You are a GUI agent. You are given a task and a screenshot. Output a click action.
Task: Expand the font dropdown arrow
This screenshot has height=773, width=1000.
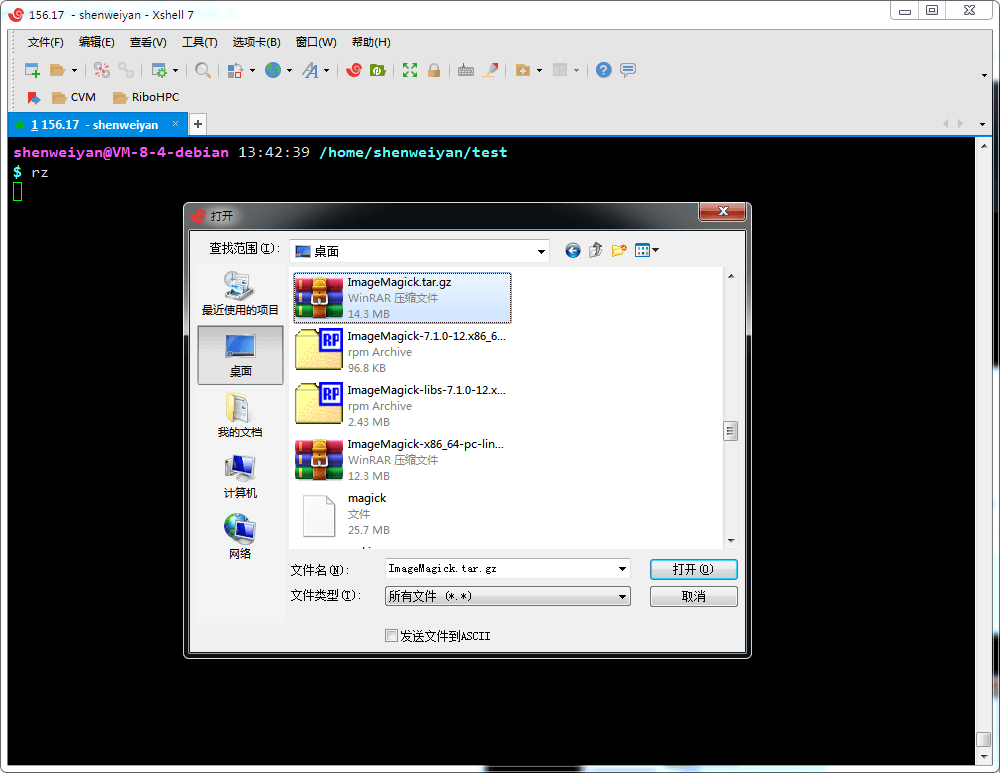tap(327, 70)
